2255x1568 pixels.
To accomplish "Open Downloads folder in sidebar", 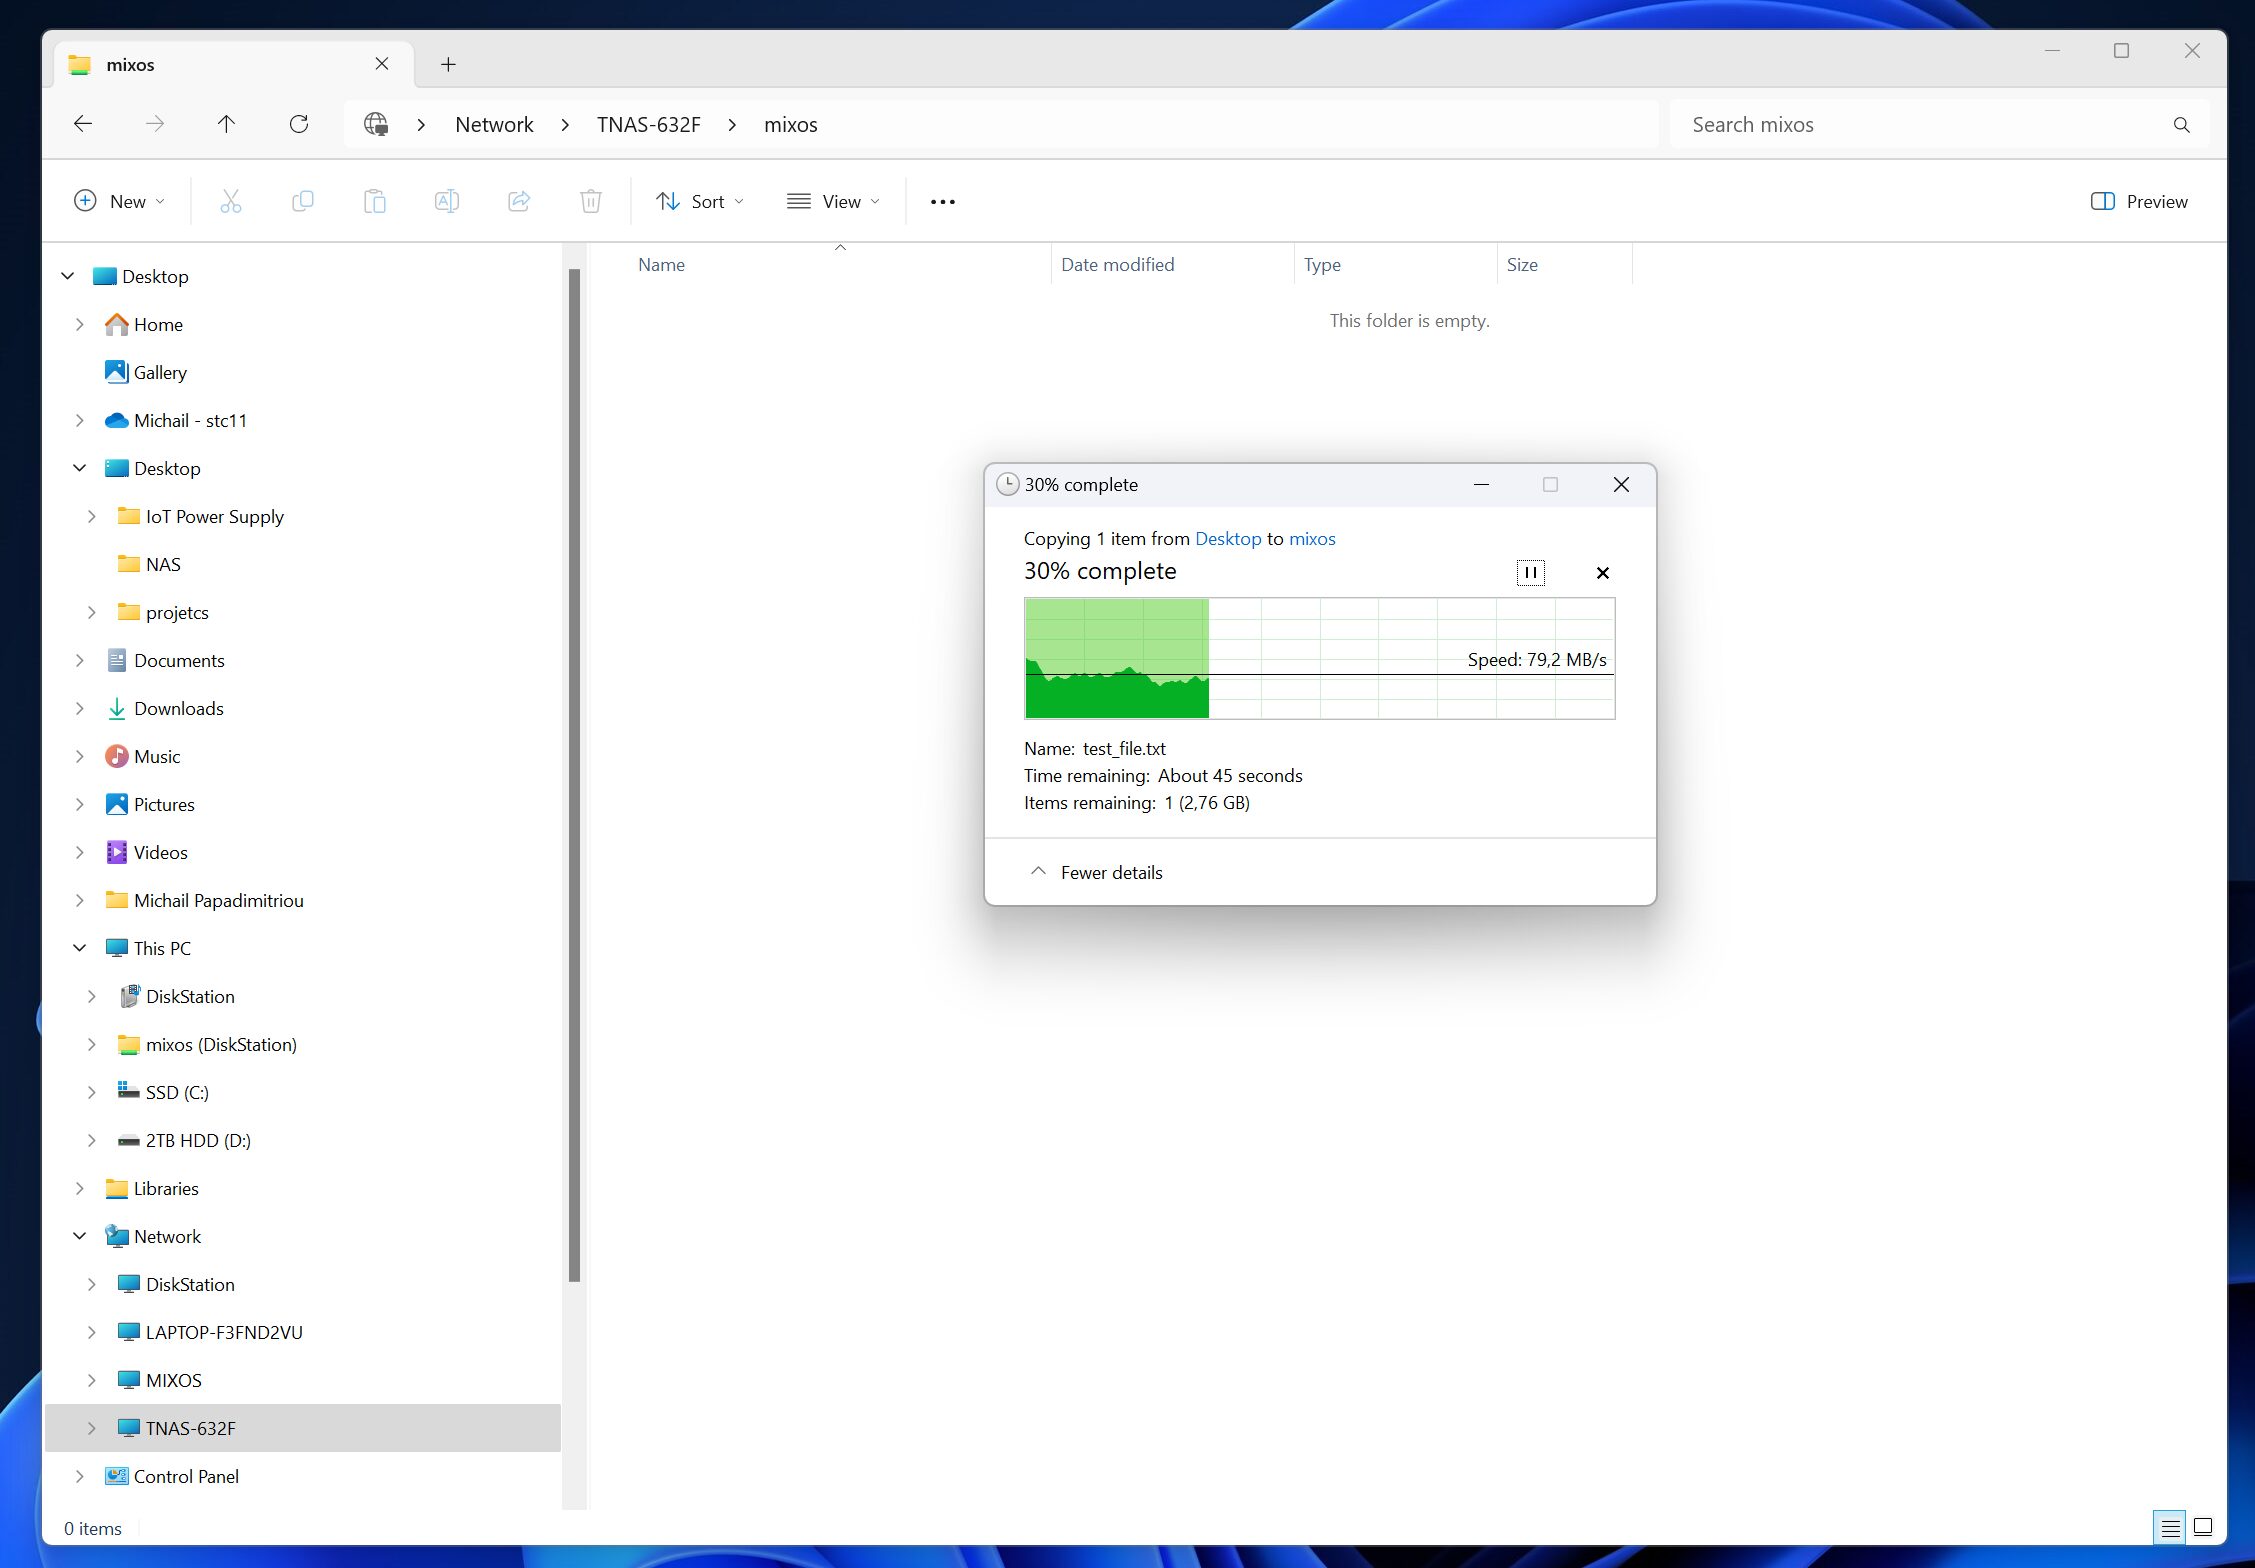I will click(x=179, y=709).
